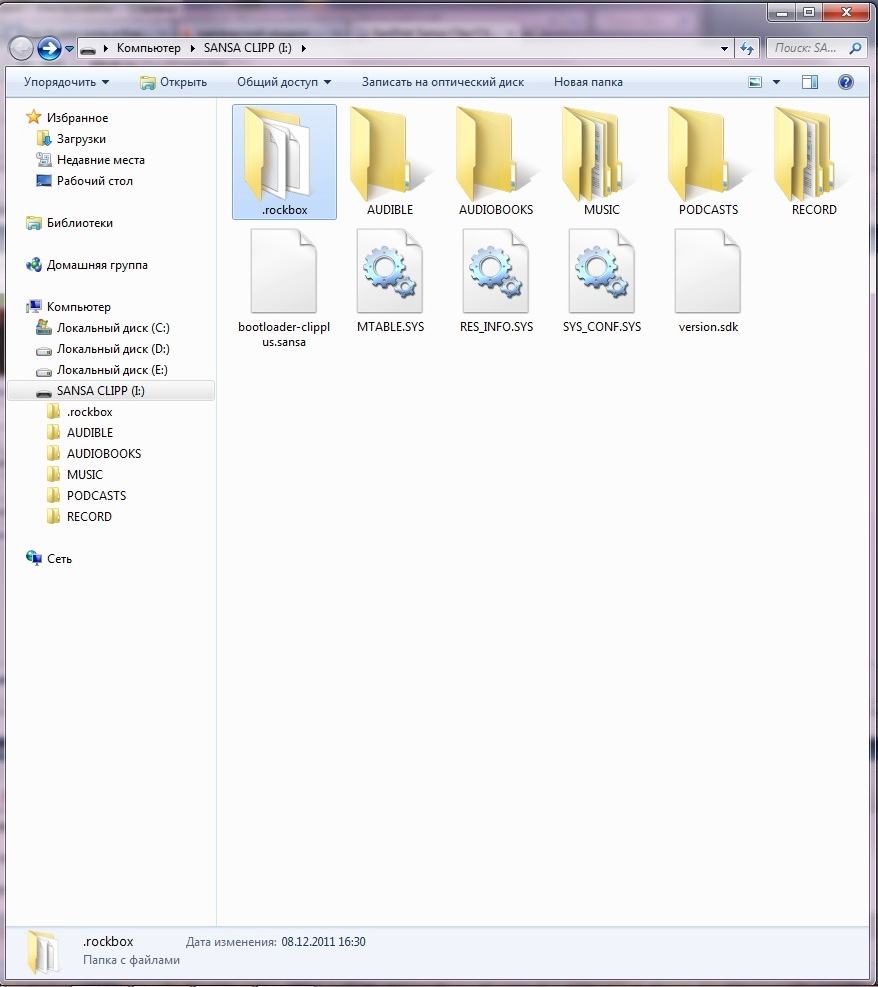Click the change view icon
The image size is (878, 987).
point(755,82)
